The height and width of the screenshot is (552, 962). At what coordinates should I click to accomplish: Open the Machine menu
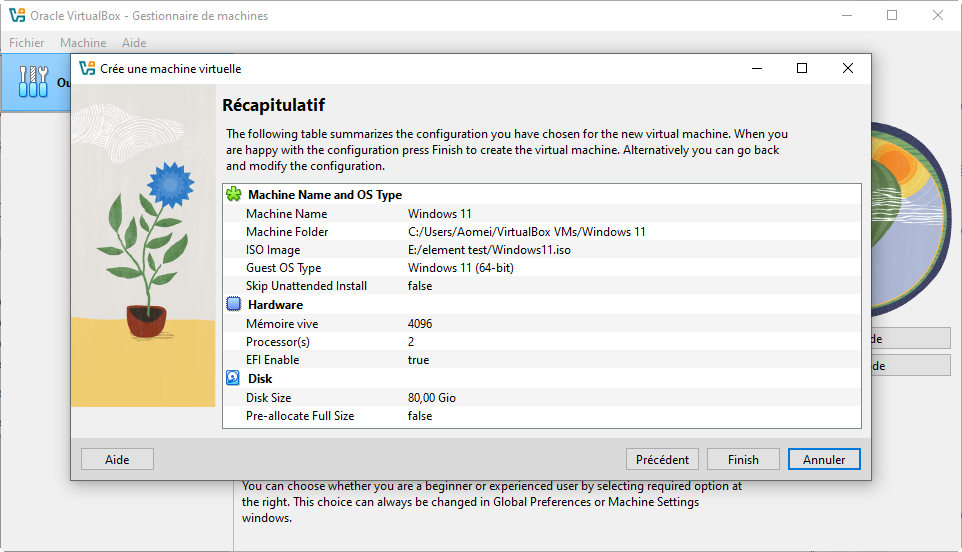pyautogui.click(x=83, y=43)
